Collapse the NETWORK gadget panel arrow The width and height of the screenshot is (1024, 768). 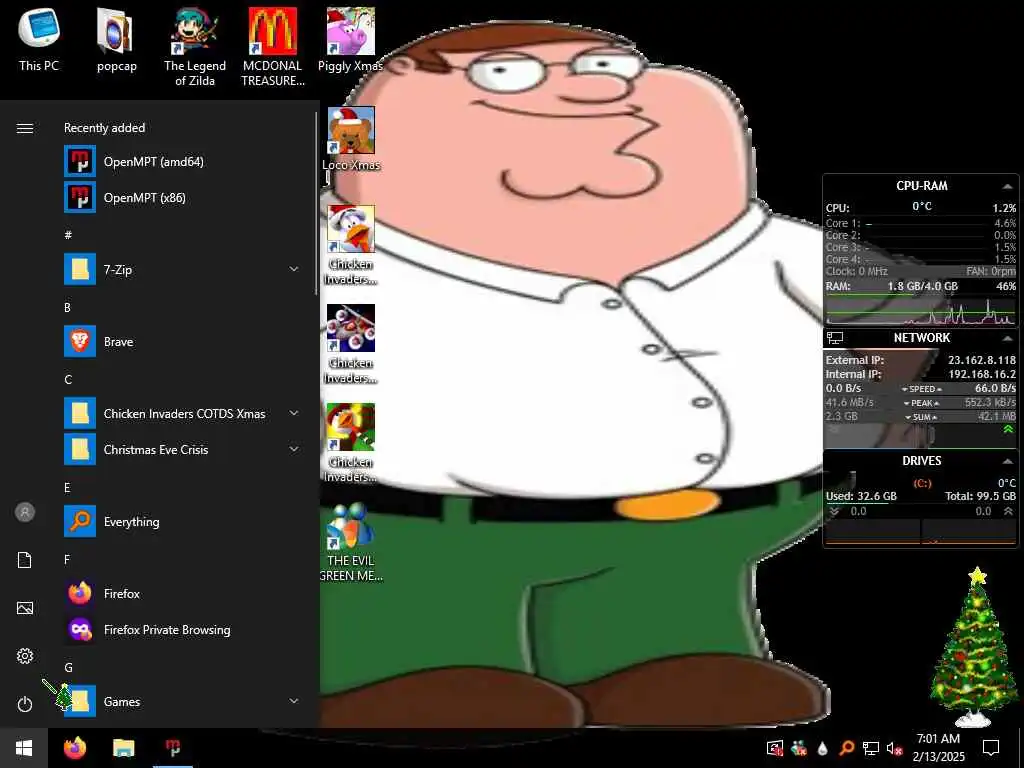(x=1007, y=338)
